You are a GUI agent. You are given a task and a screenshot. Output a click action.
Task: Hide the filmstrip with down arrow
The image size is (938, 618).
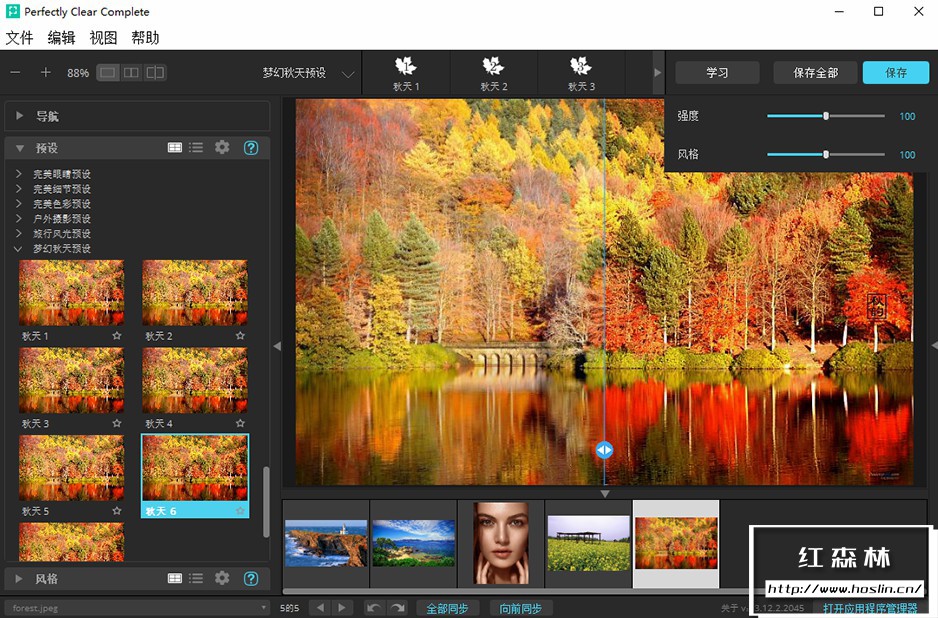[x=605, y=494]
